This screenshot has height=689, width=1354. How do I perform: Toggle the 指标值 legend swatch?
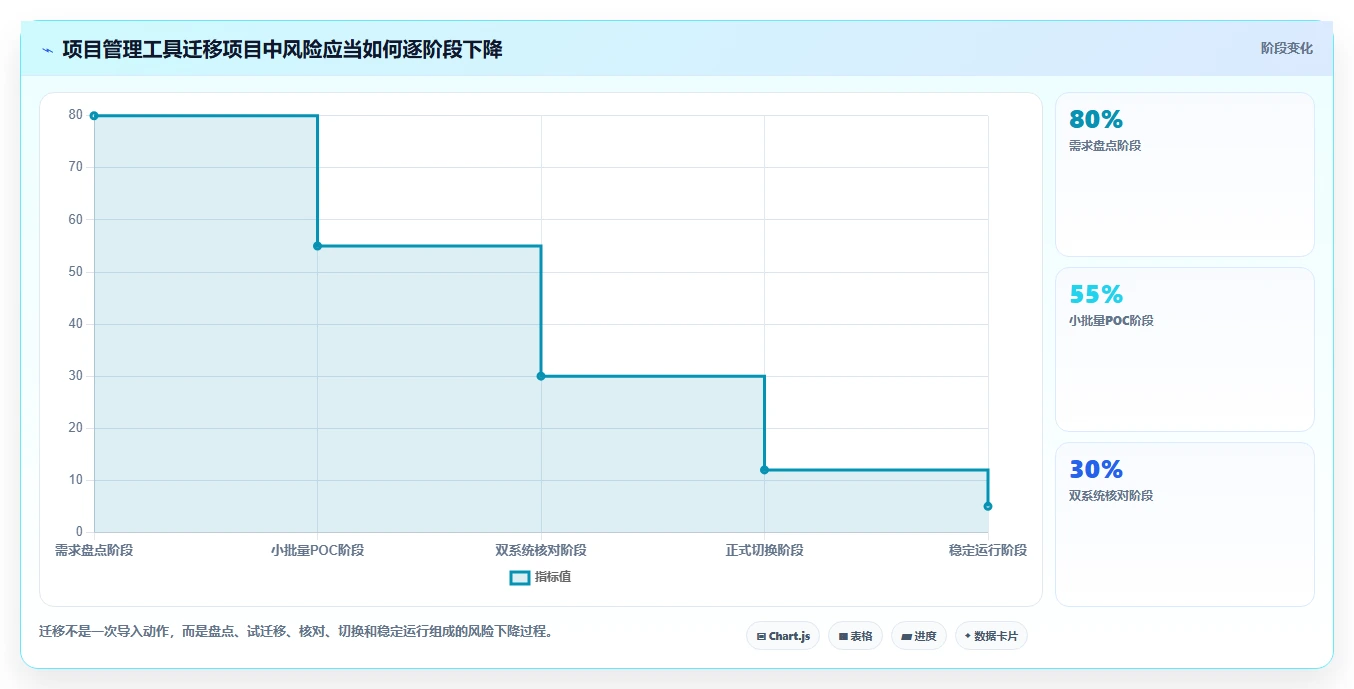519,577
